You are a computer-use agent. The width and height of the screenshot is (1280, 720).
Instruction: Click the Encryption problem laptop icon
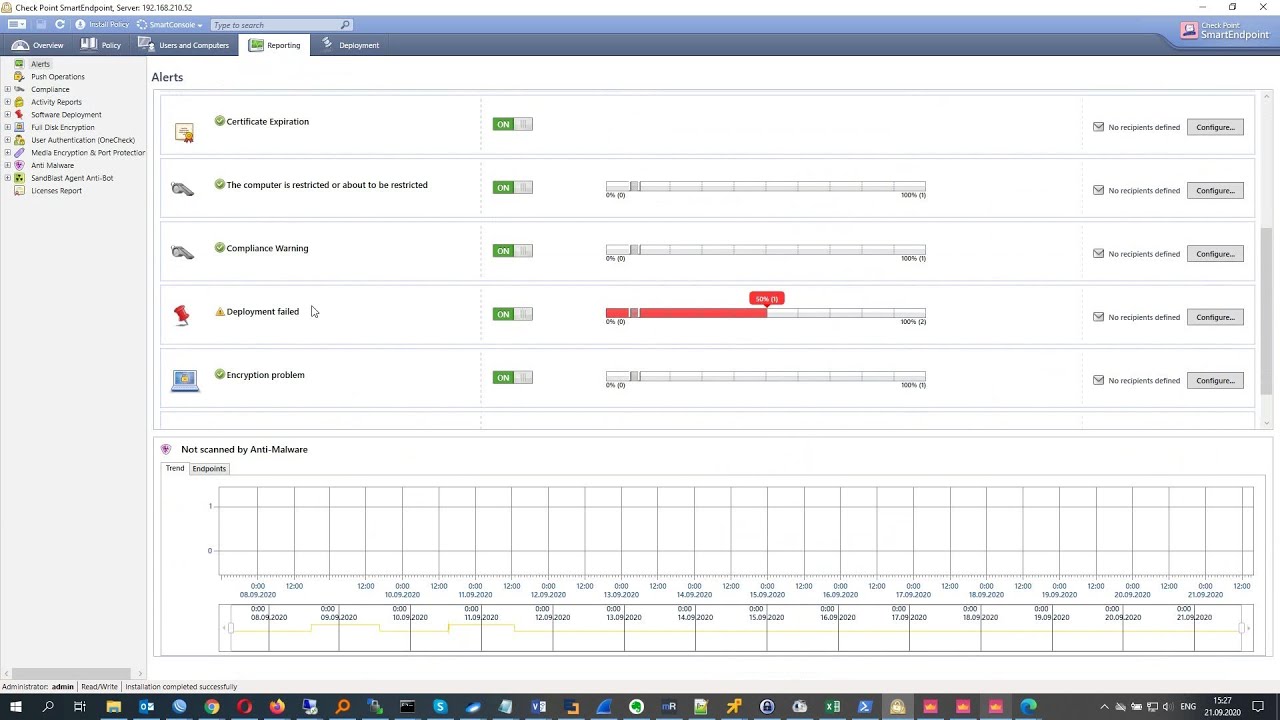tap(185, 381)
